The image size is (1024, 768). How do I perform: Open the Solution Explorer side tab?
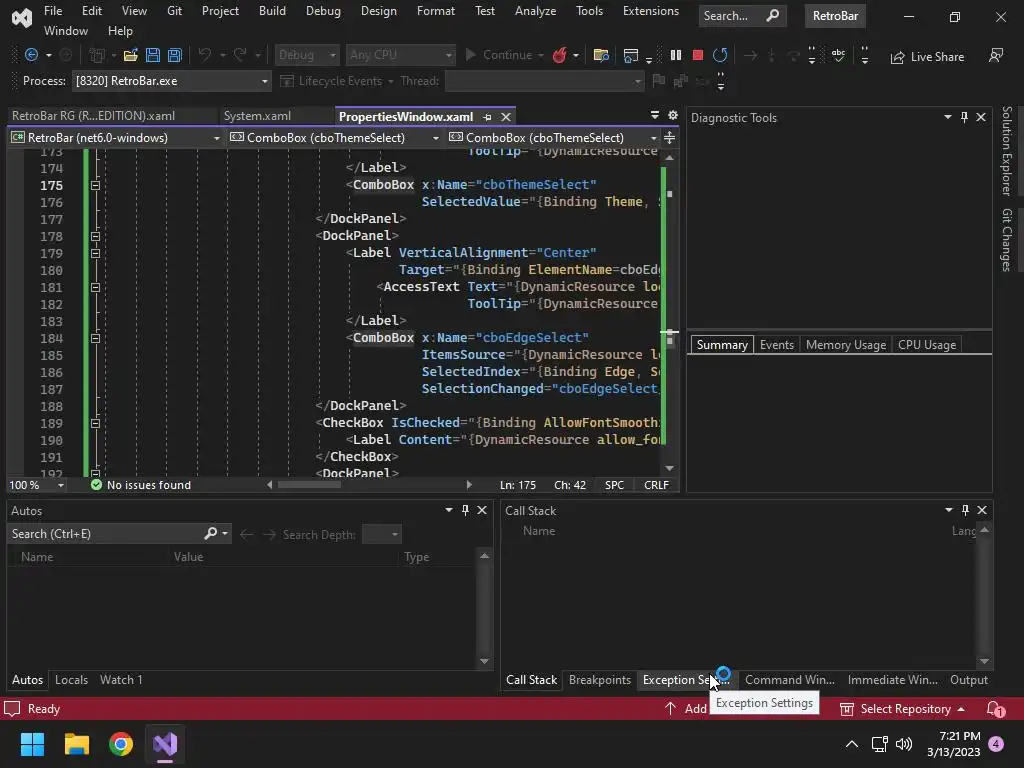click(1007, 152)
